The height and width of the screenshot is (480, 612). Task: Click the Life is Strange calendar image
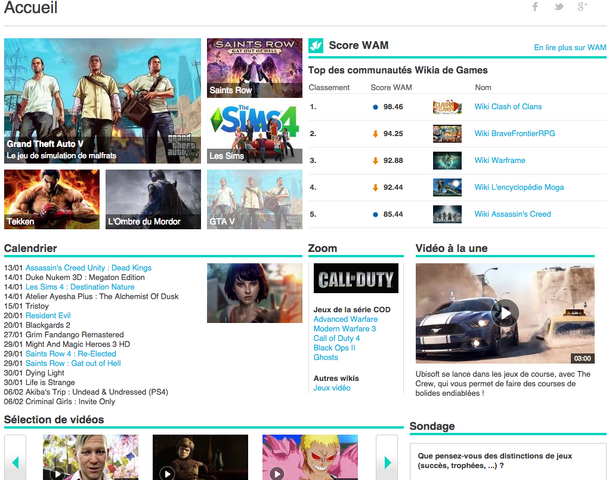(x=254, y=293)
